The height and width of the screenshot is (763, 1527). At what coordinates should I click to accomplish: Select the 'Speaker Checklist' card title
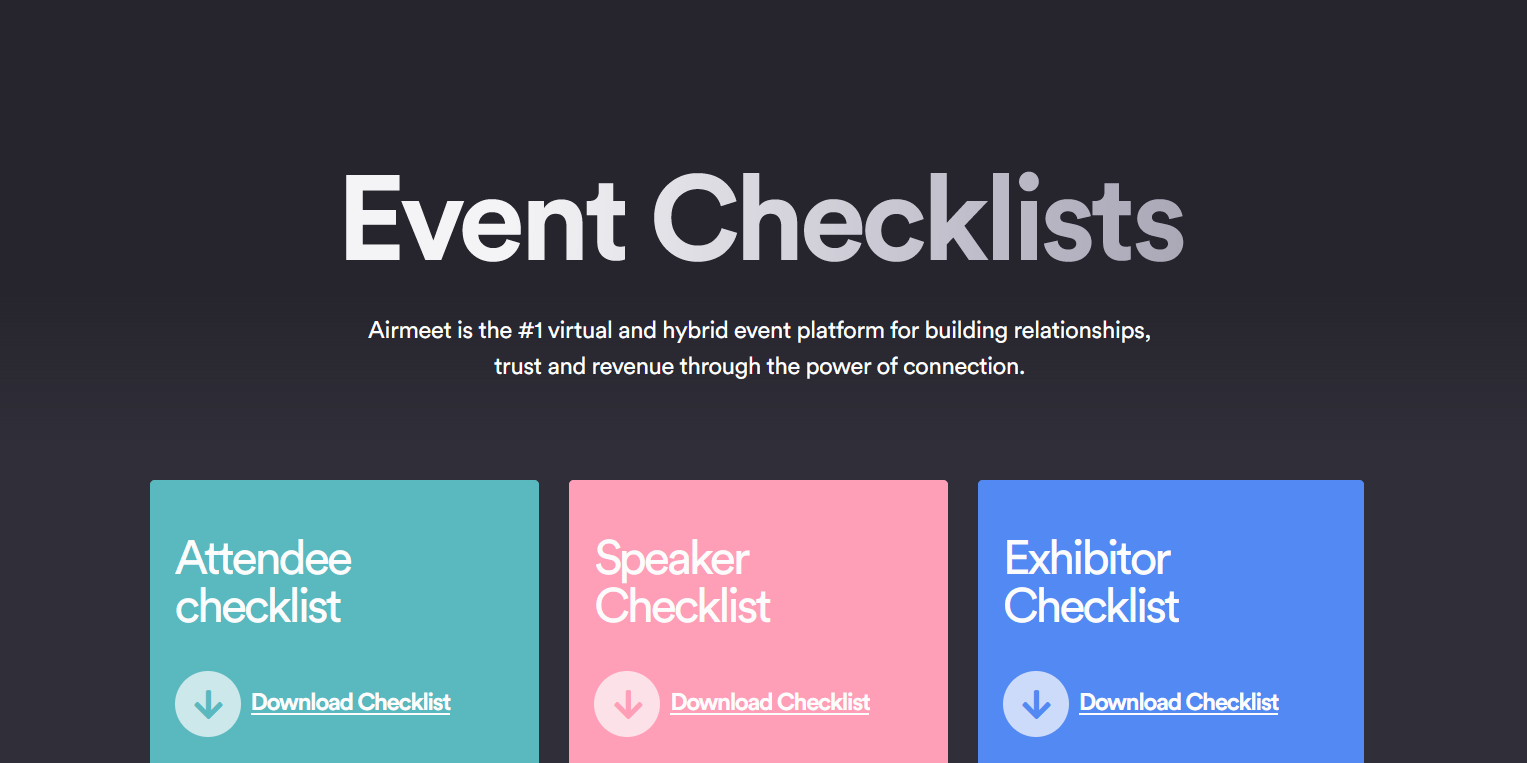point(682,582)
